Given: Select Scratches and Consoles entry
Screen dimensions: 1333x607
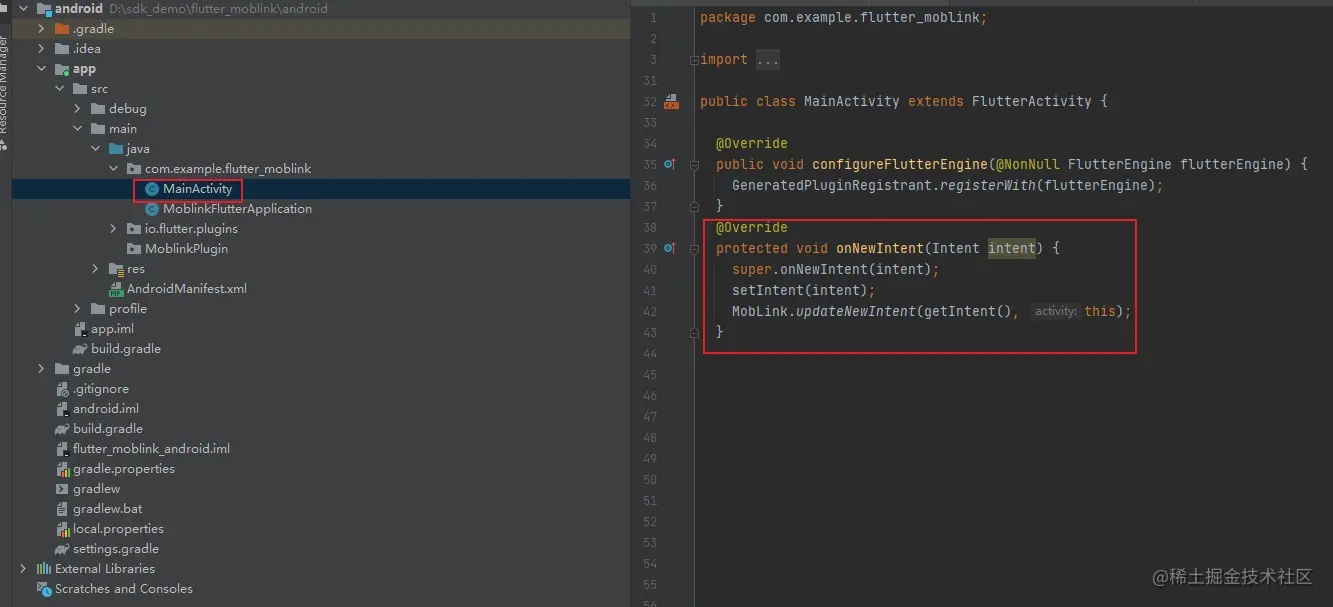Looking at the screenshot, I should click(124, 589).
